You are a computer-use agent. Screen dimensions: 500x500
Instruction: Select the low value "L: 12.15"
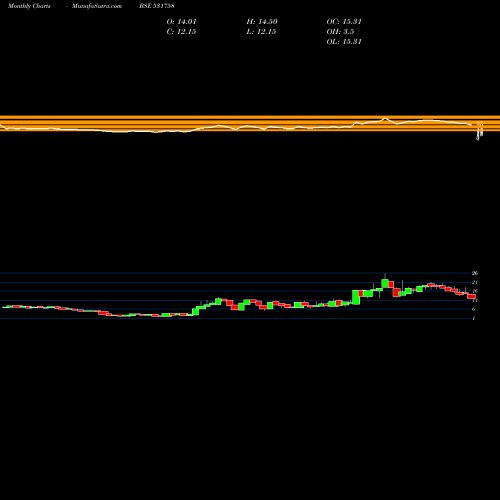tap(261, 31)
